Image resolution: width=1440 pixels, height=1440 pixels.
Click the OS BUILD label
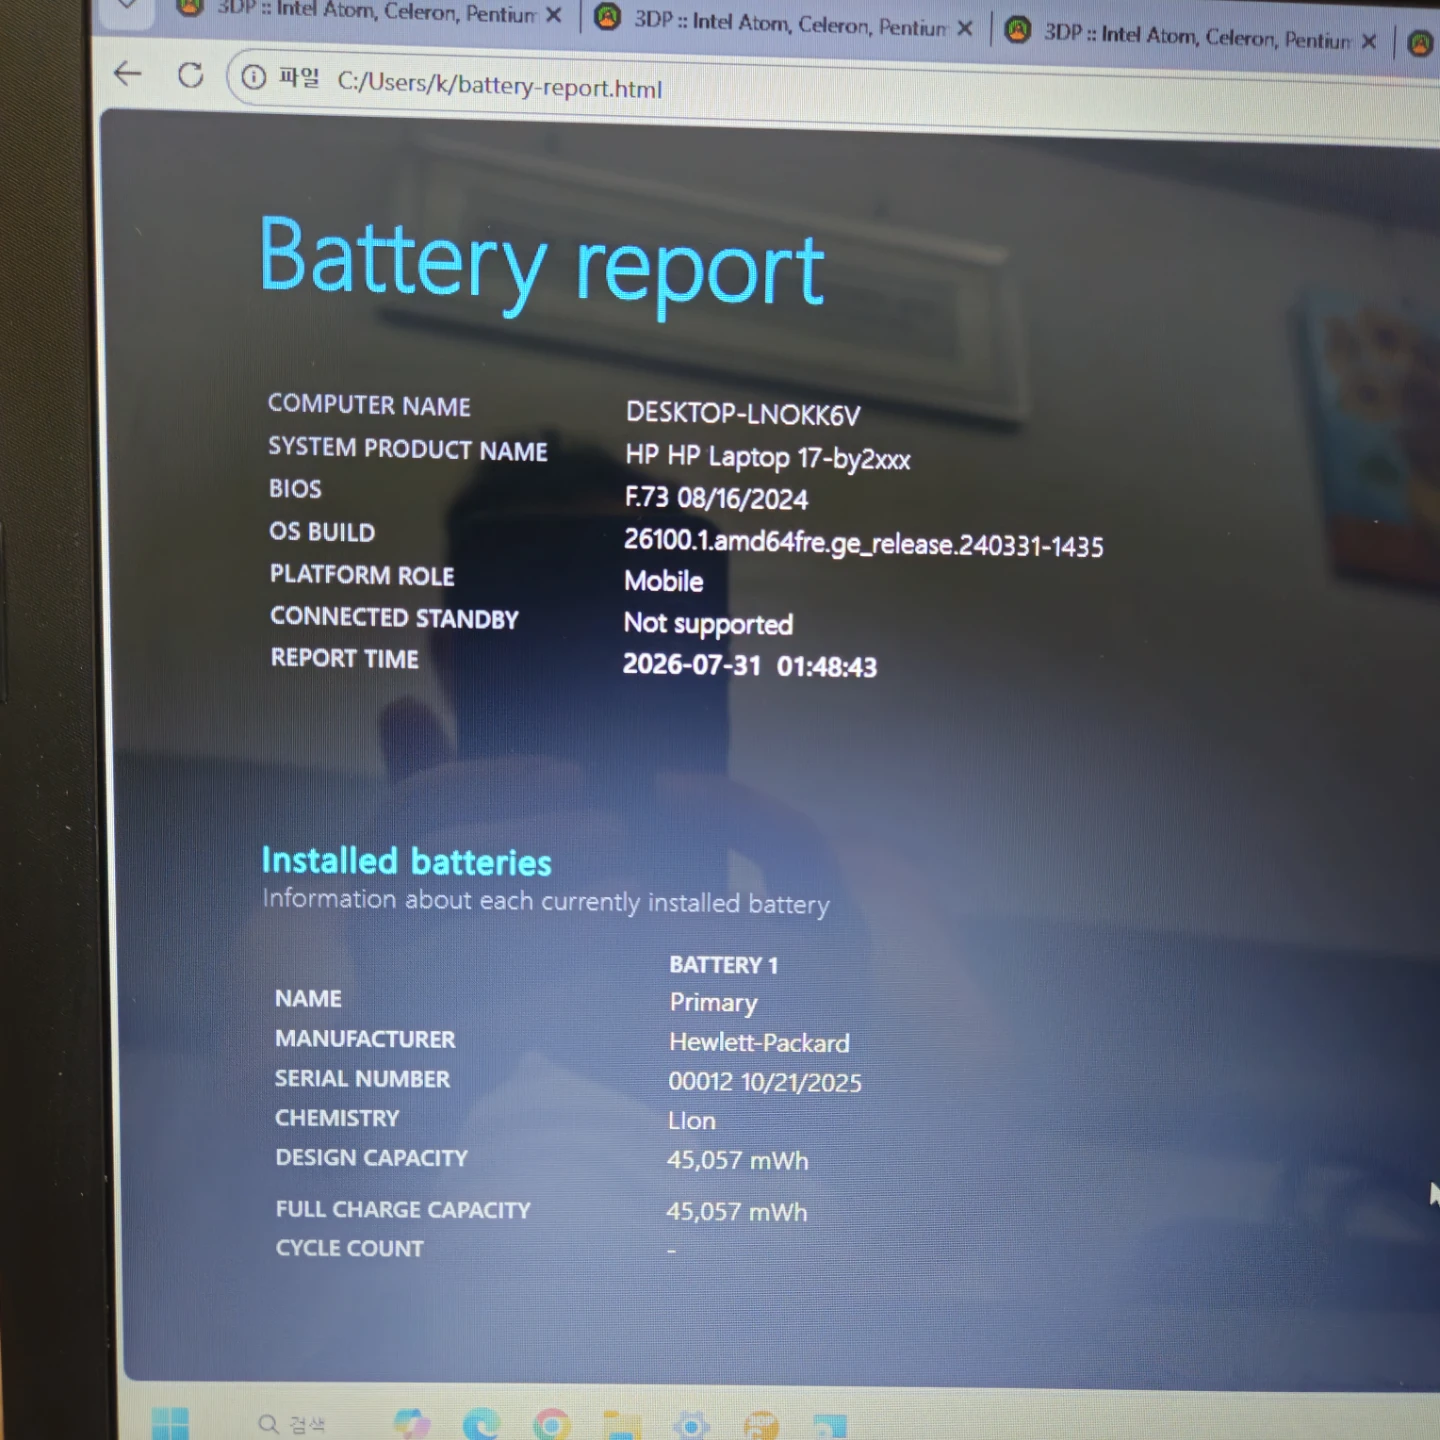pos(322,532)
